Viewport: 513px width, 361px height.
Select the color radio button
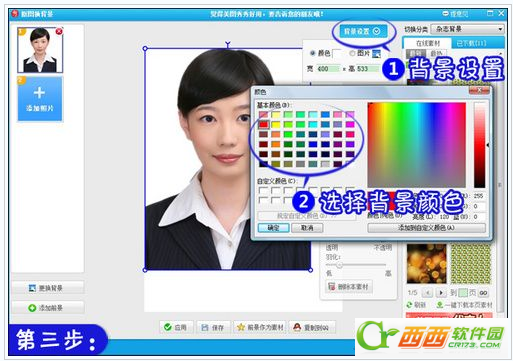tap(312, 53)
